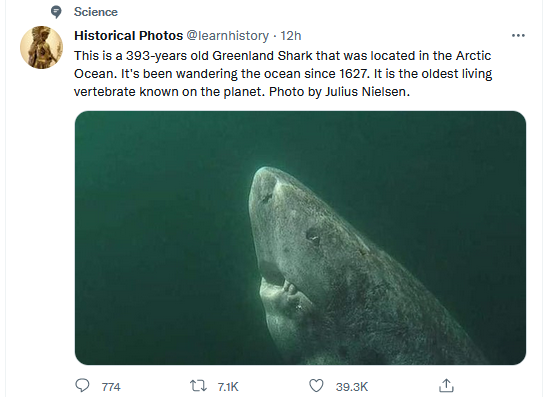Click the phrase 'Photo by Julius Nielsen'
Viewport: 559px width, 397px height.
(x=338, y=92)
